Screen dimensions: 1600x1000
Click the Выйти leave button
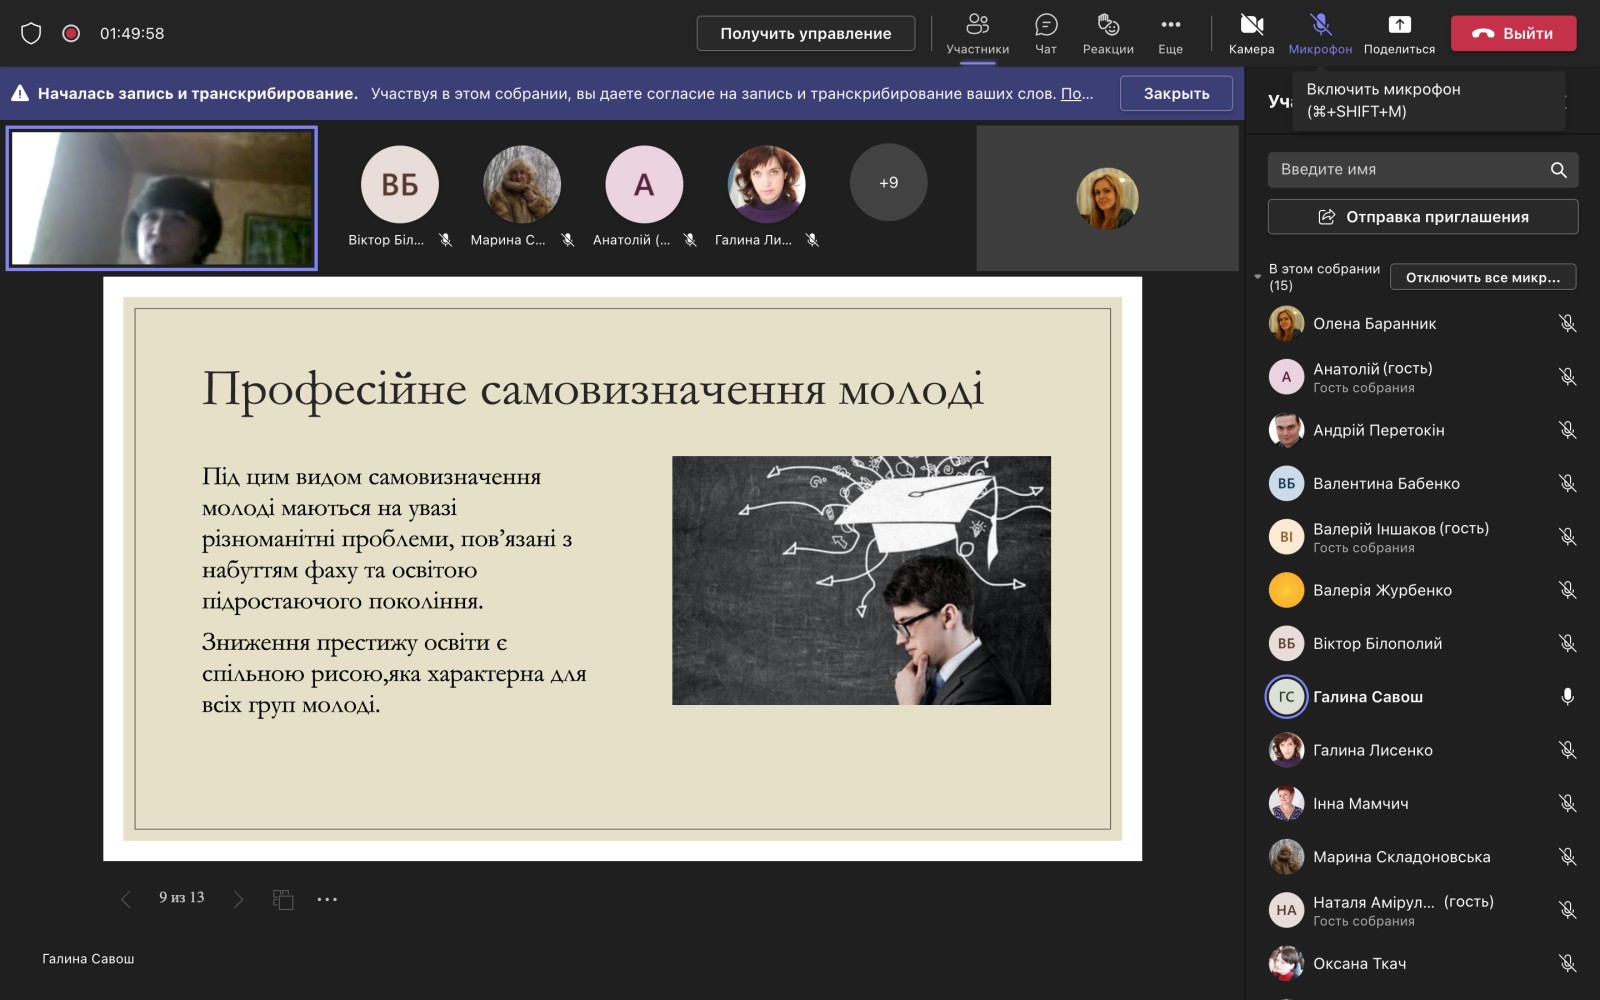click(x=1513, y=33)
